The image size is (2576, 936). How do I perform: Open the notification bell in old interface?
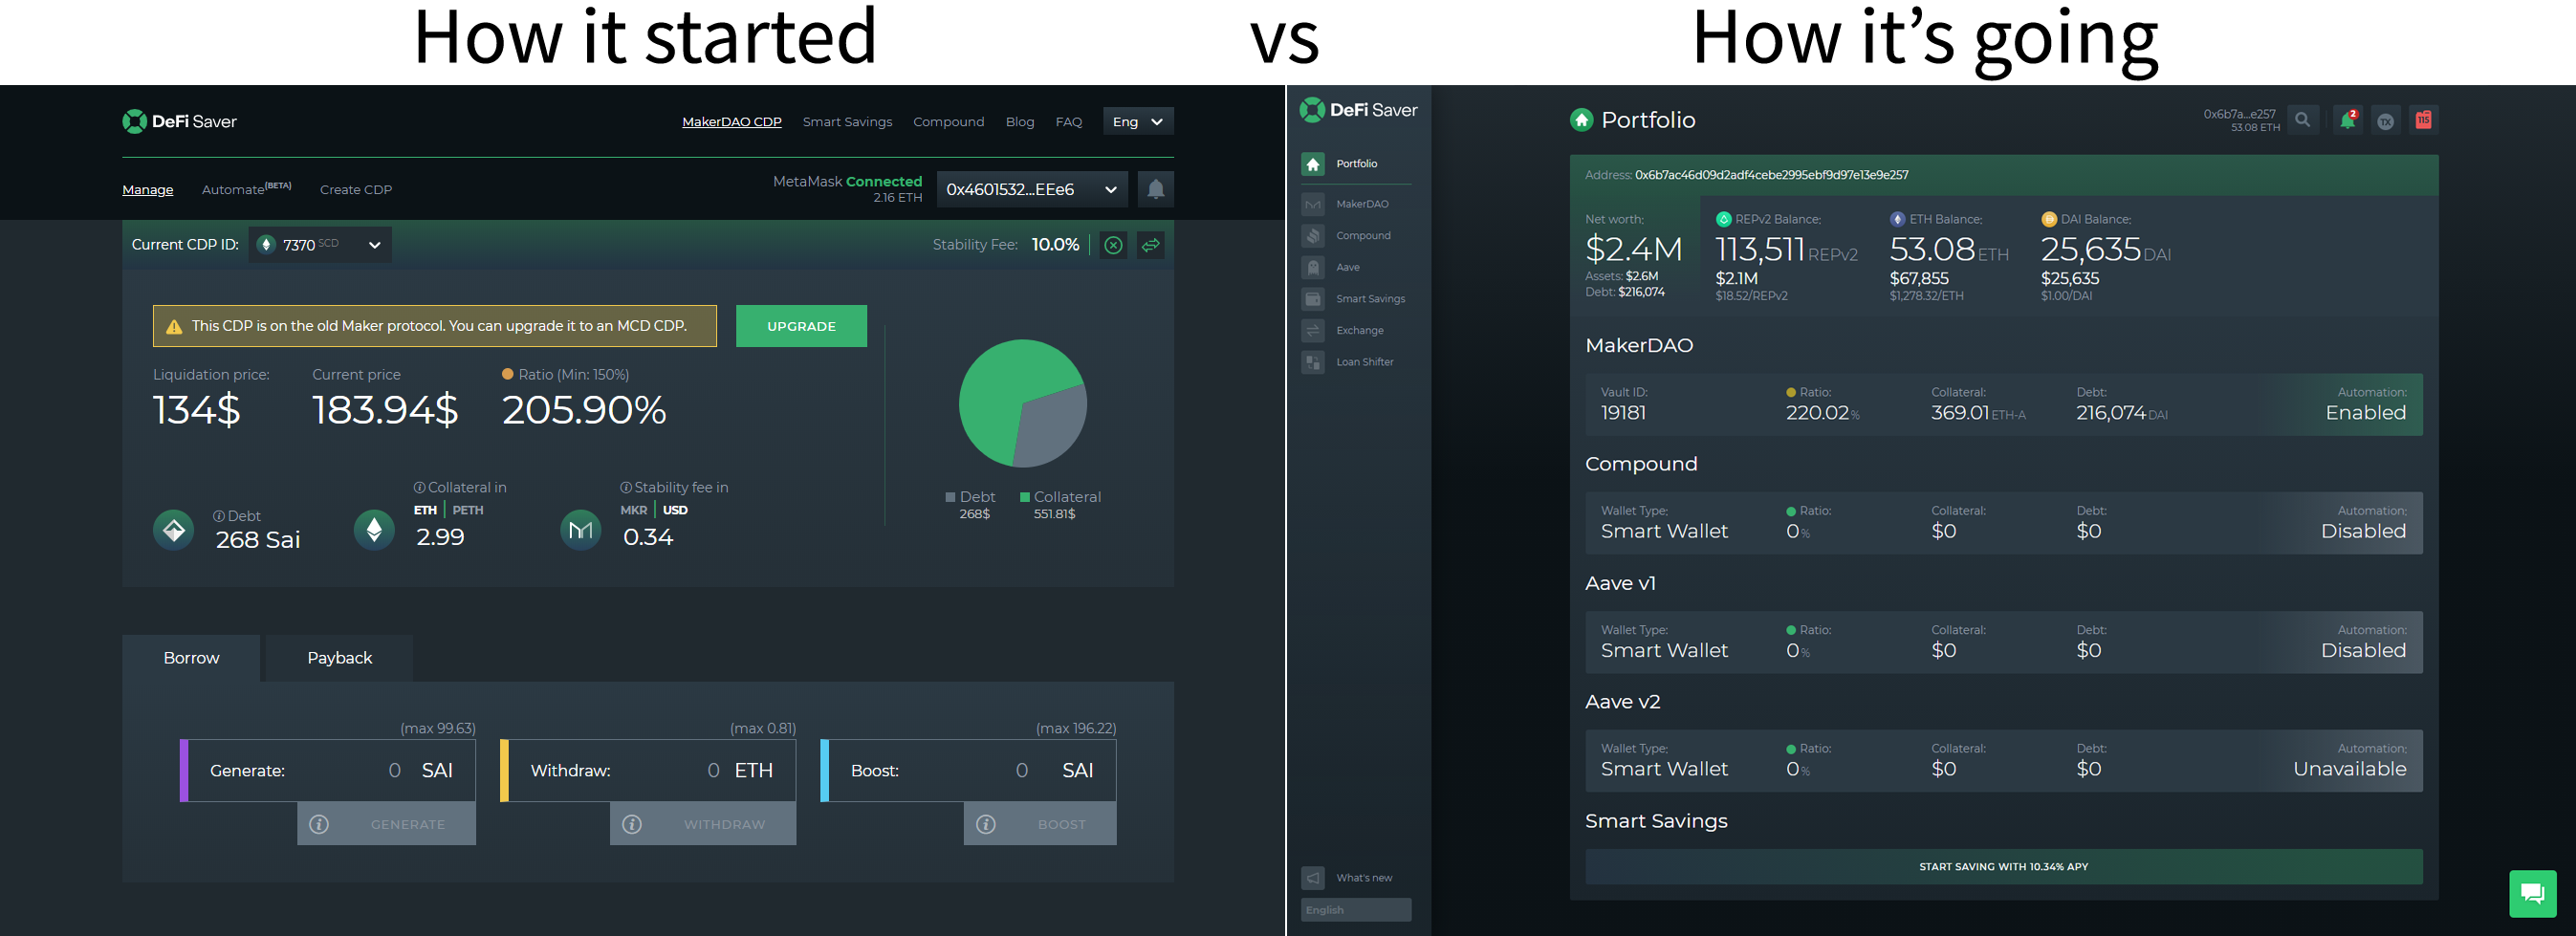coord(1155,189)
